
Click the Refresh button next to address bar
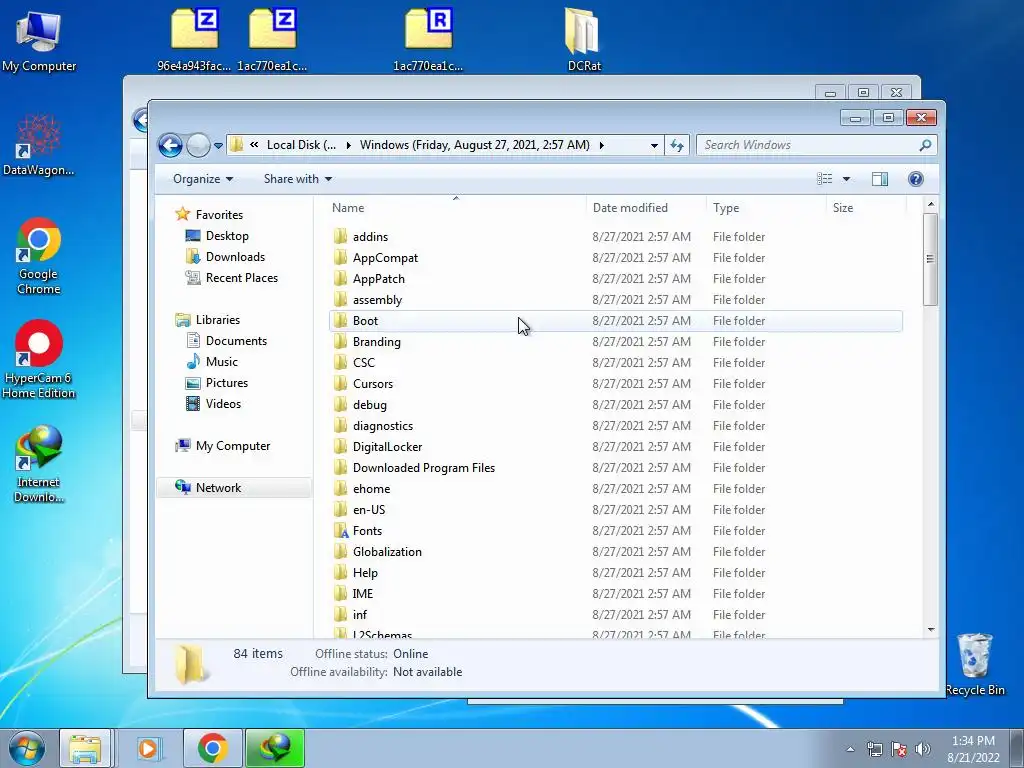coord(677,145)
